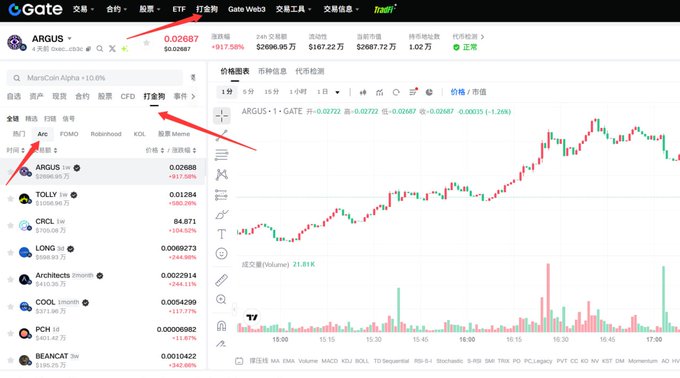Screen dimensions: 680x378
Task: Star the PCH row in list
Action: [10, 333]
